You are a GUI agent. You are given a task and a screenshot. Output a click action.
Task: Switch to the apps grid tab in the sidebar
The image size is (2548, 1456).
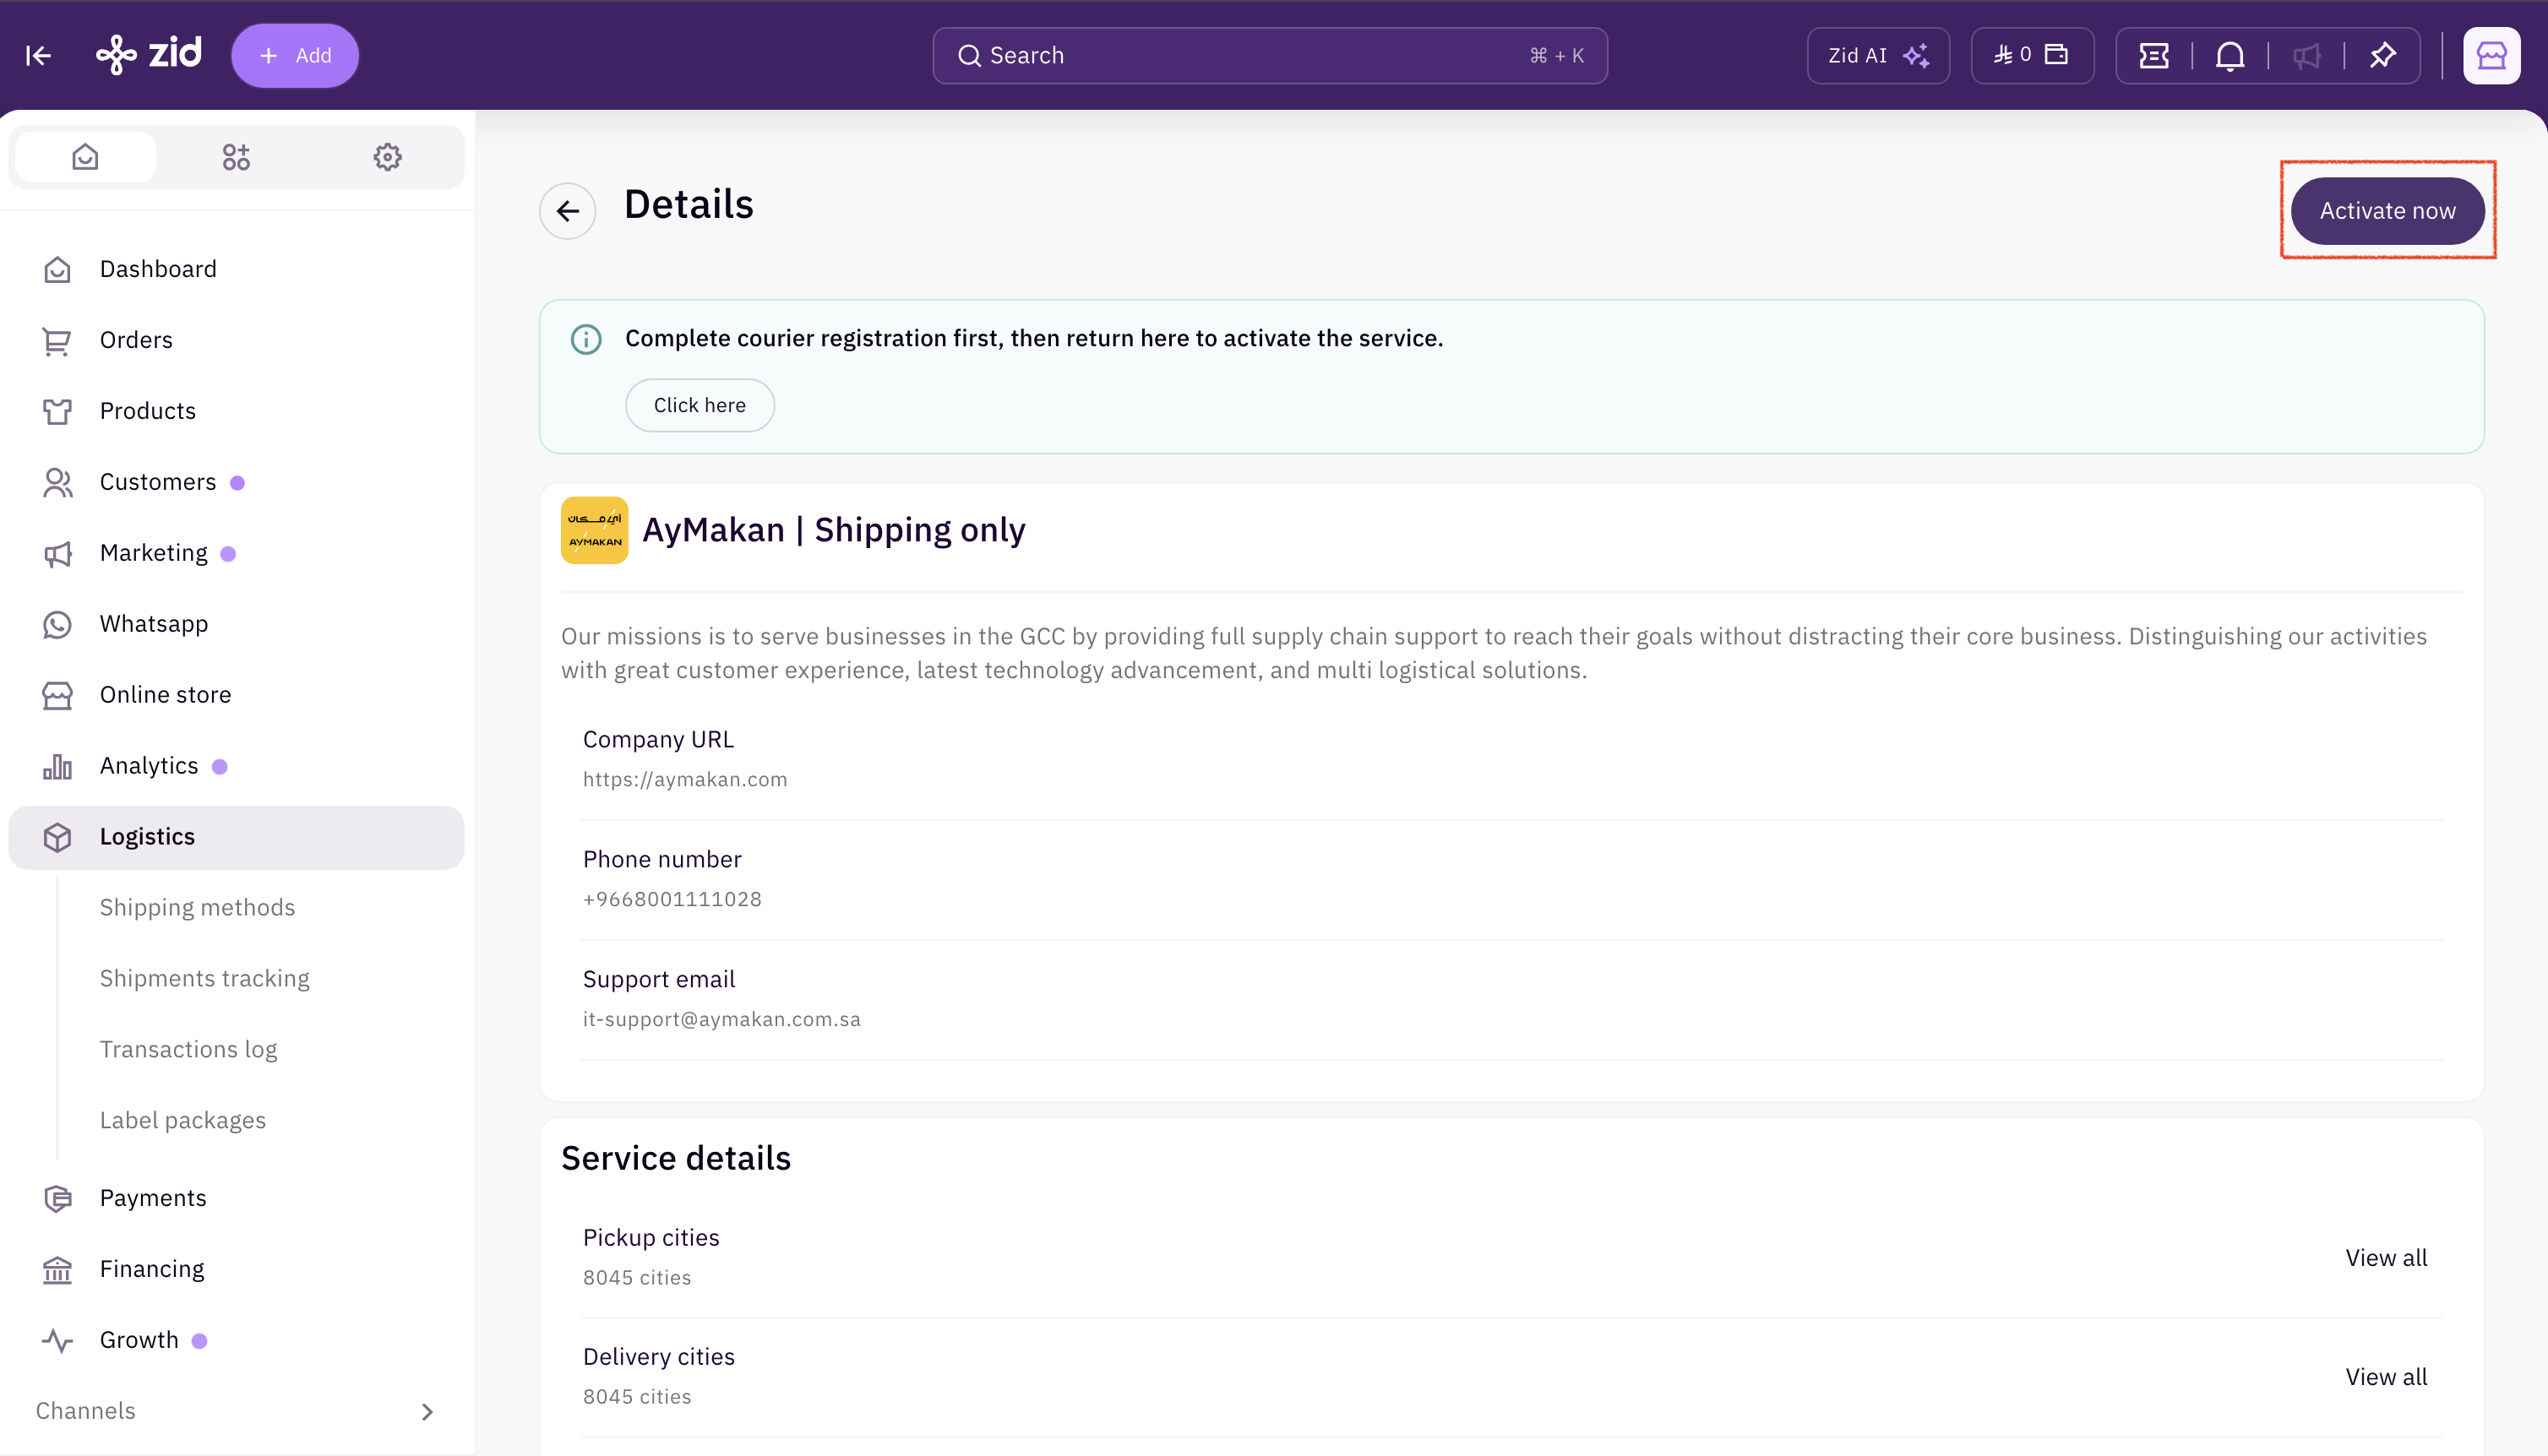236,157
